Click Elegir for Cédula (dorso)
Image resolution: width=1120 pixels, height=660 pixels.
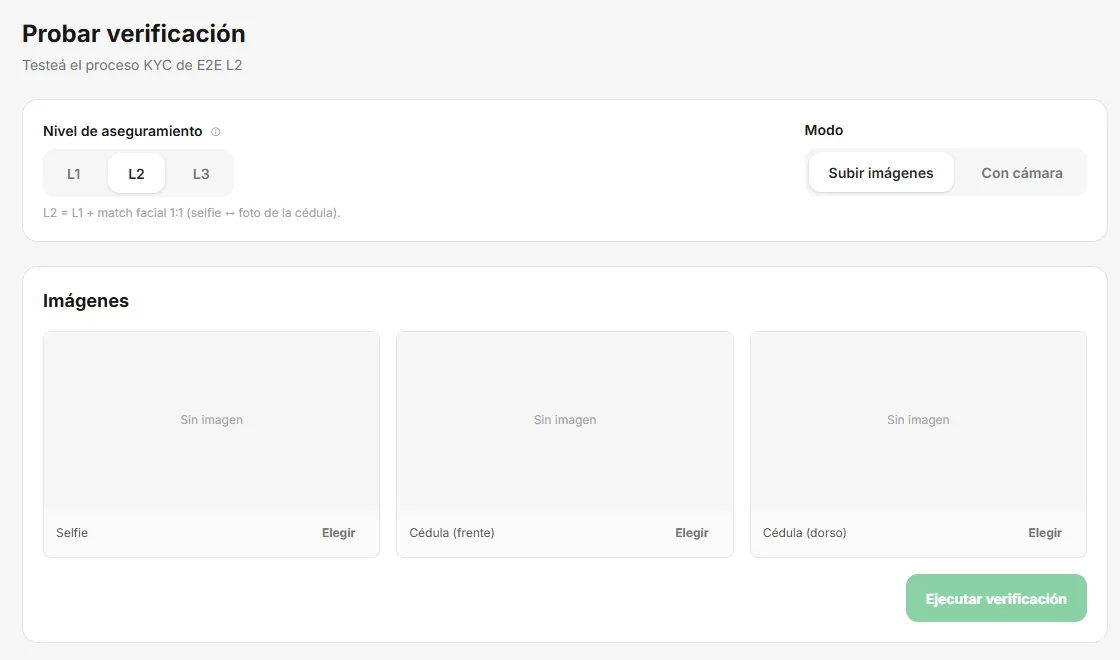pyautogui.click(x=1045, y=533)
